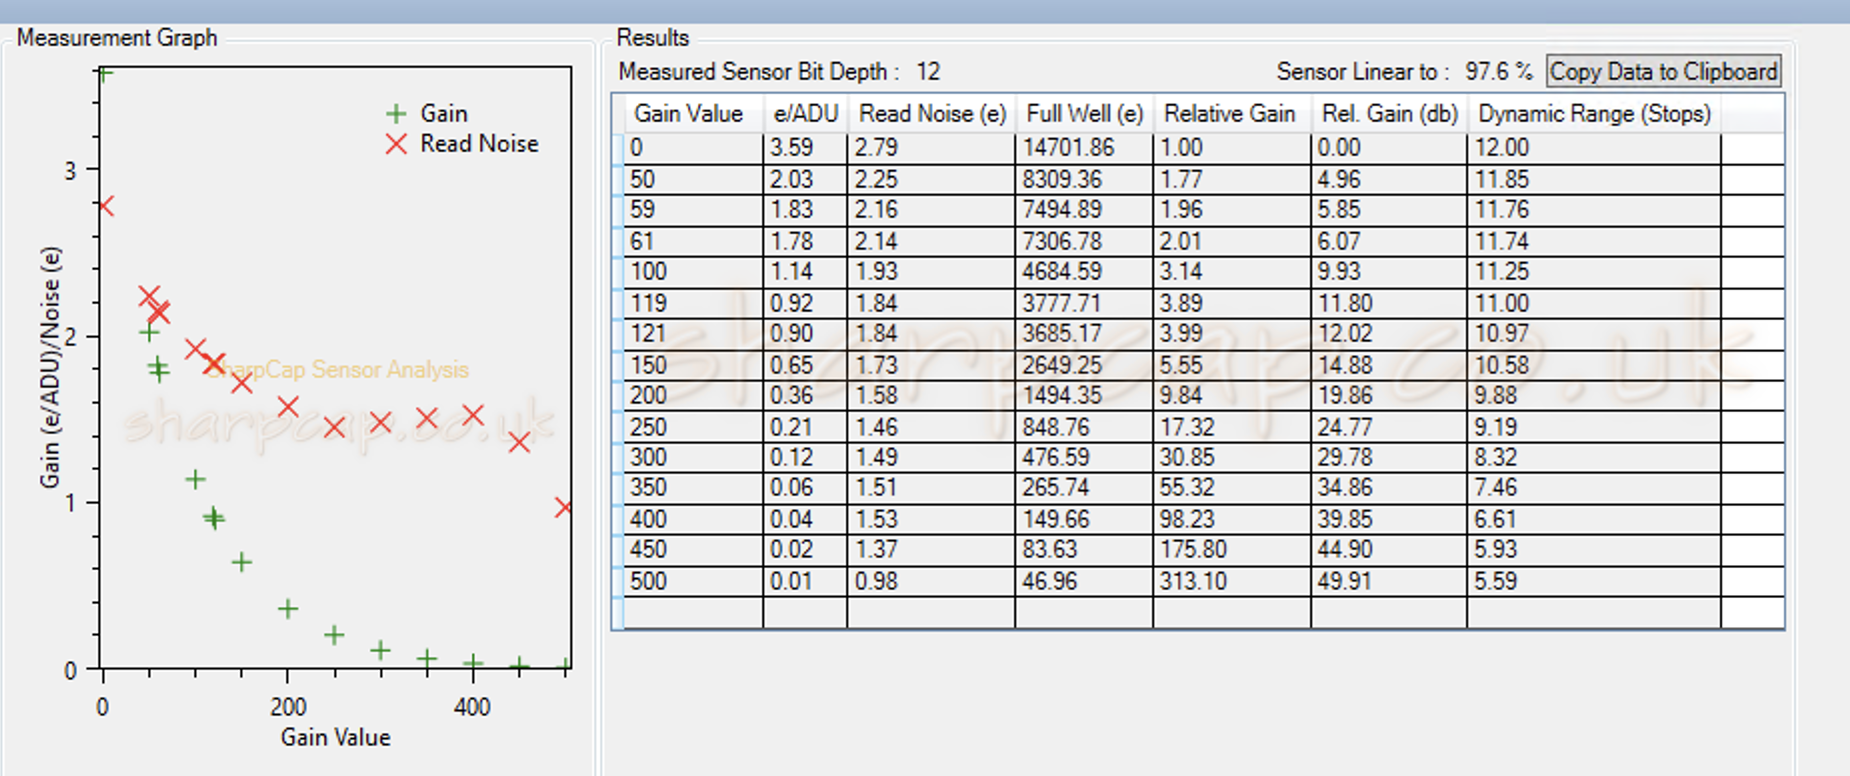Screen dimensions: 1850x776
Task: Select cell with gain value 300
Action: point(693,458)
